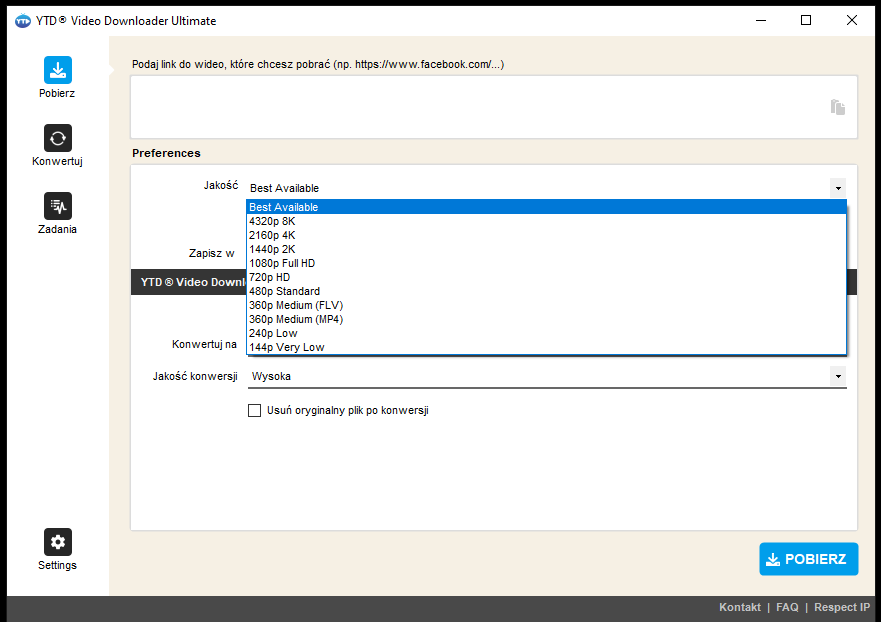Select '480p Standard' quality option
881x622 pixels.
click(546, 292)
